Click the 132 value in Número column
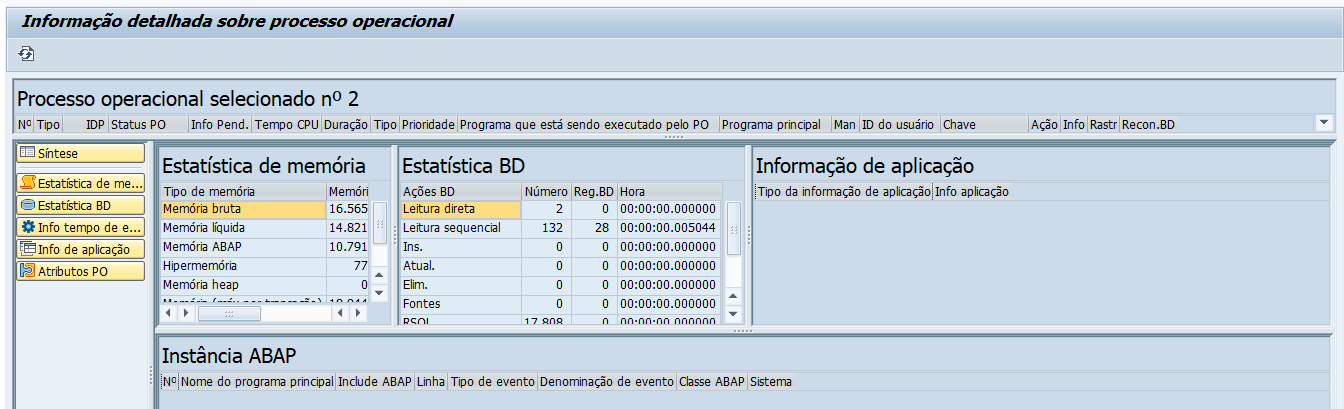Screen dimensions: 1344x409 (546, 228)
